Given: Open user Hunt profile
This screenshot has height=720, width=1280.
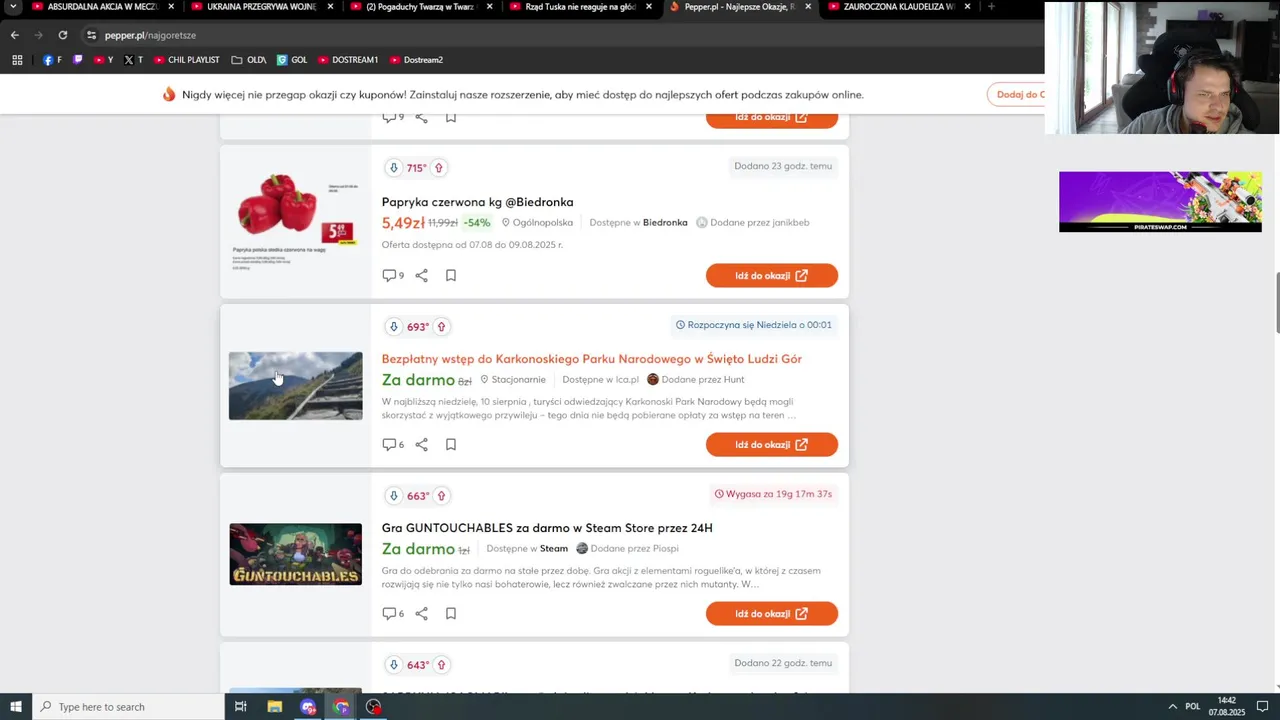Looking at the screenshot, I should [x=696, y=380].
